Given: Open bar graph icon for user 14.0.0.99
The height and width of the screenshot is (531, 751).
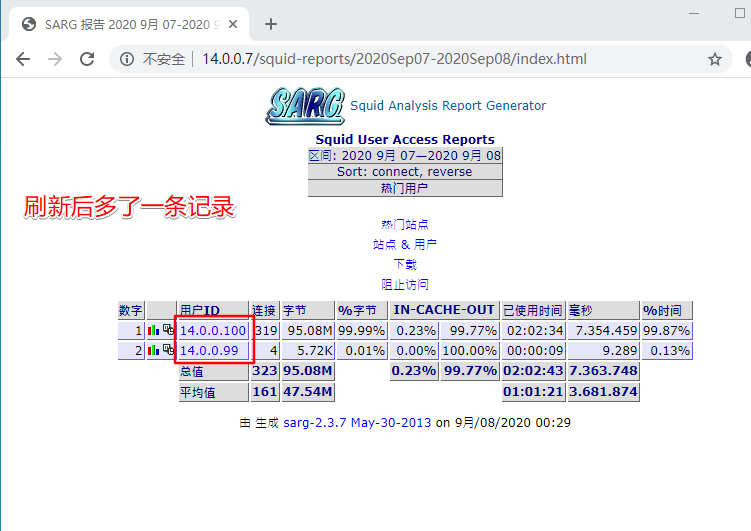Looking at the screenshot, I should pos(153,350).
